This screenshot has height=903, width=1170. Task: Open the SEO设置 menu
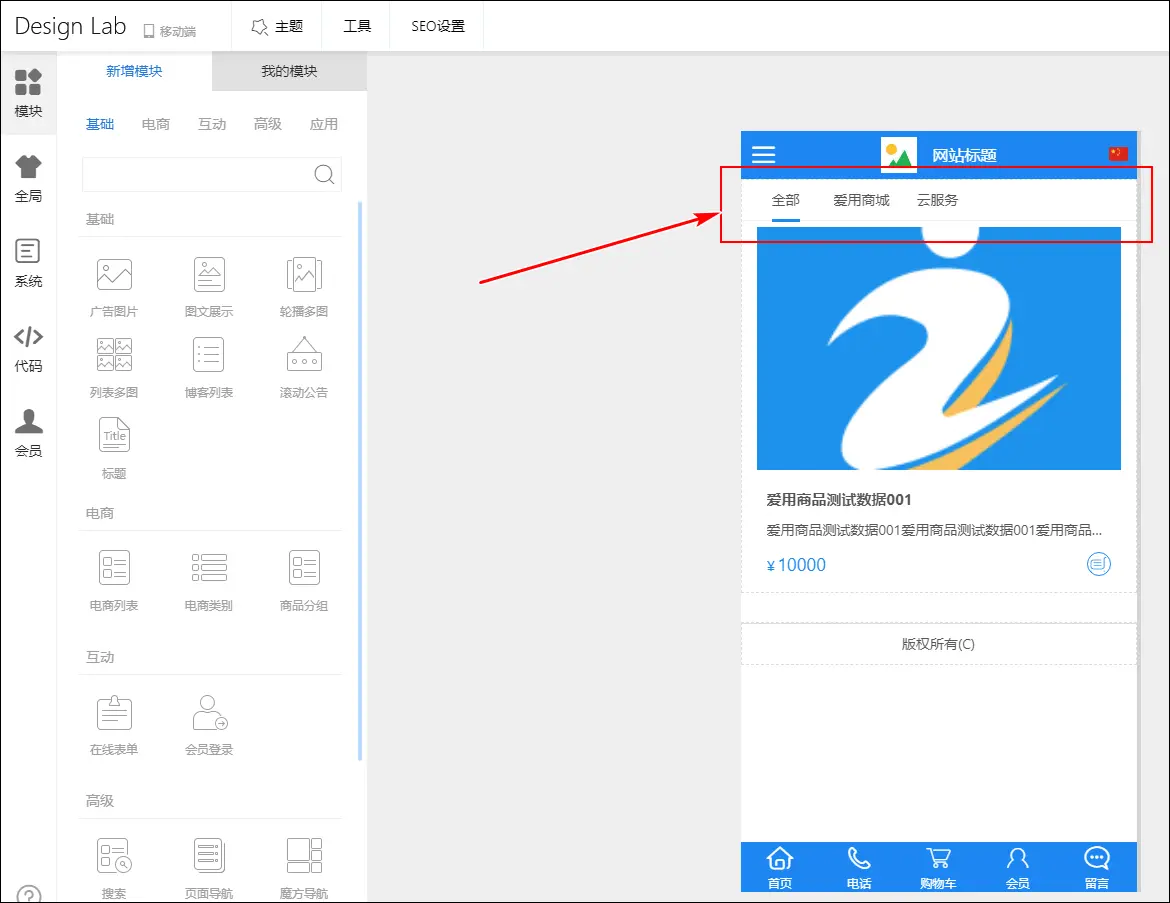[438, 26]
